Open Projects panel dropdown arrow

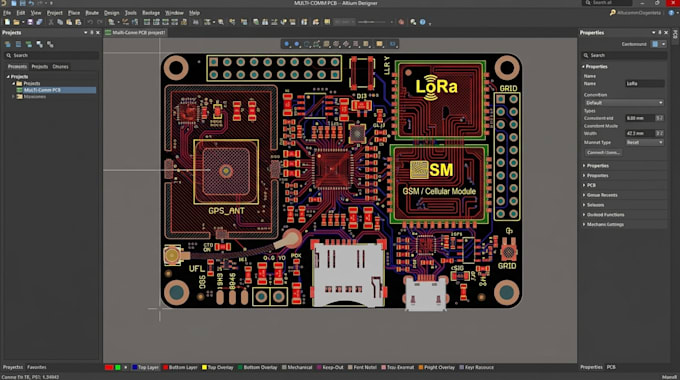coord(85,33)
